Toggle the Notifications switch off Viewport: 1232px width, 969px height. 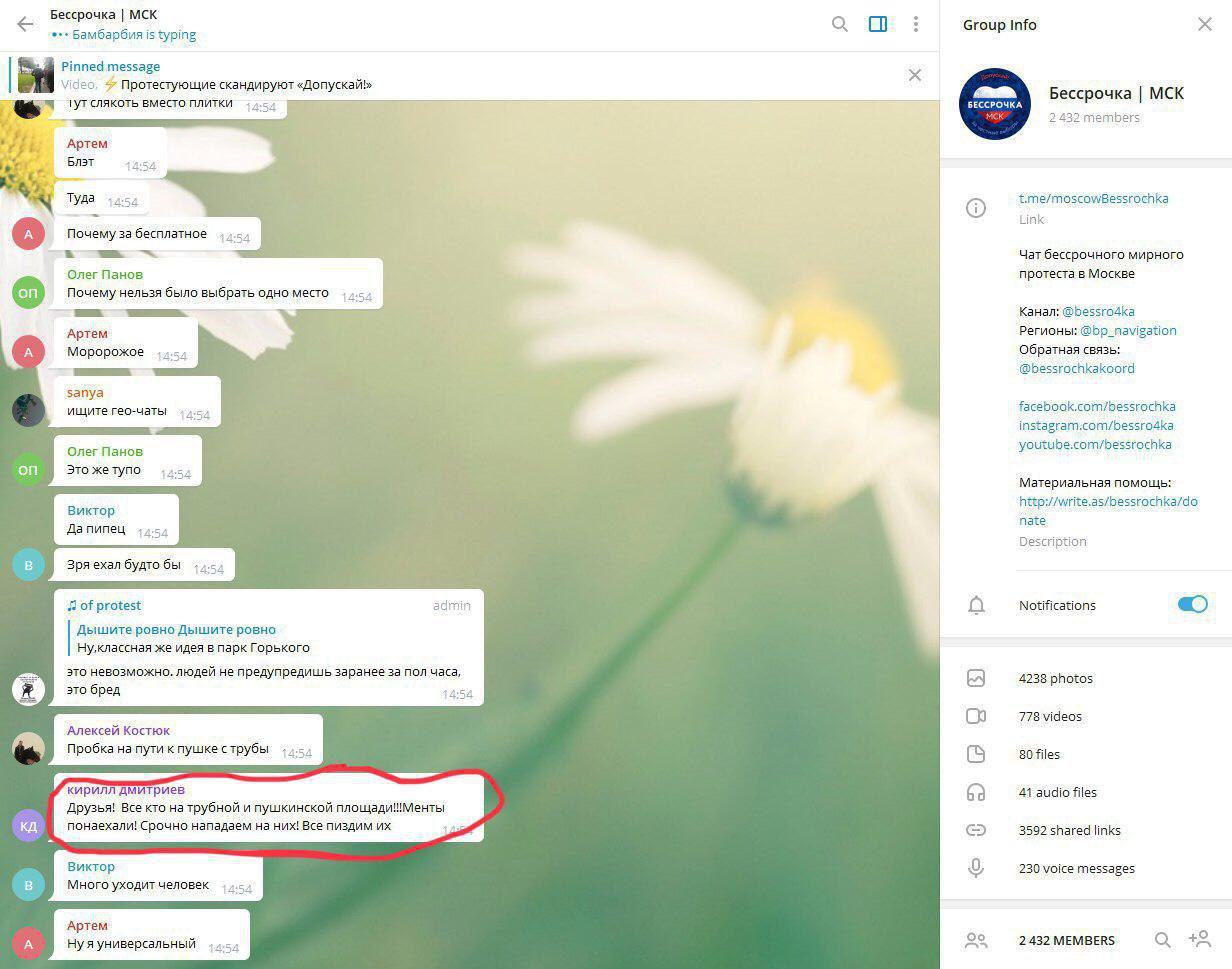(1192, 604)
